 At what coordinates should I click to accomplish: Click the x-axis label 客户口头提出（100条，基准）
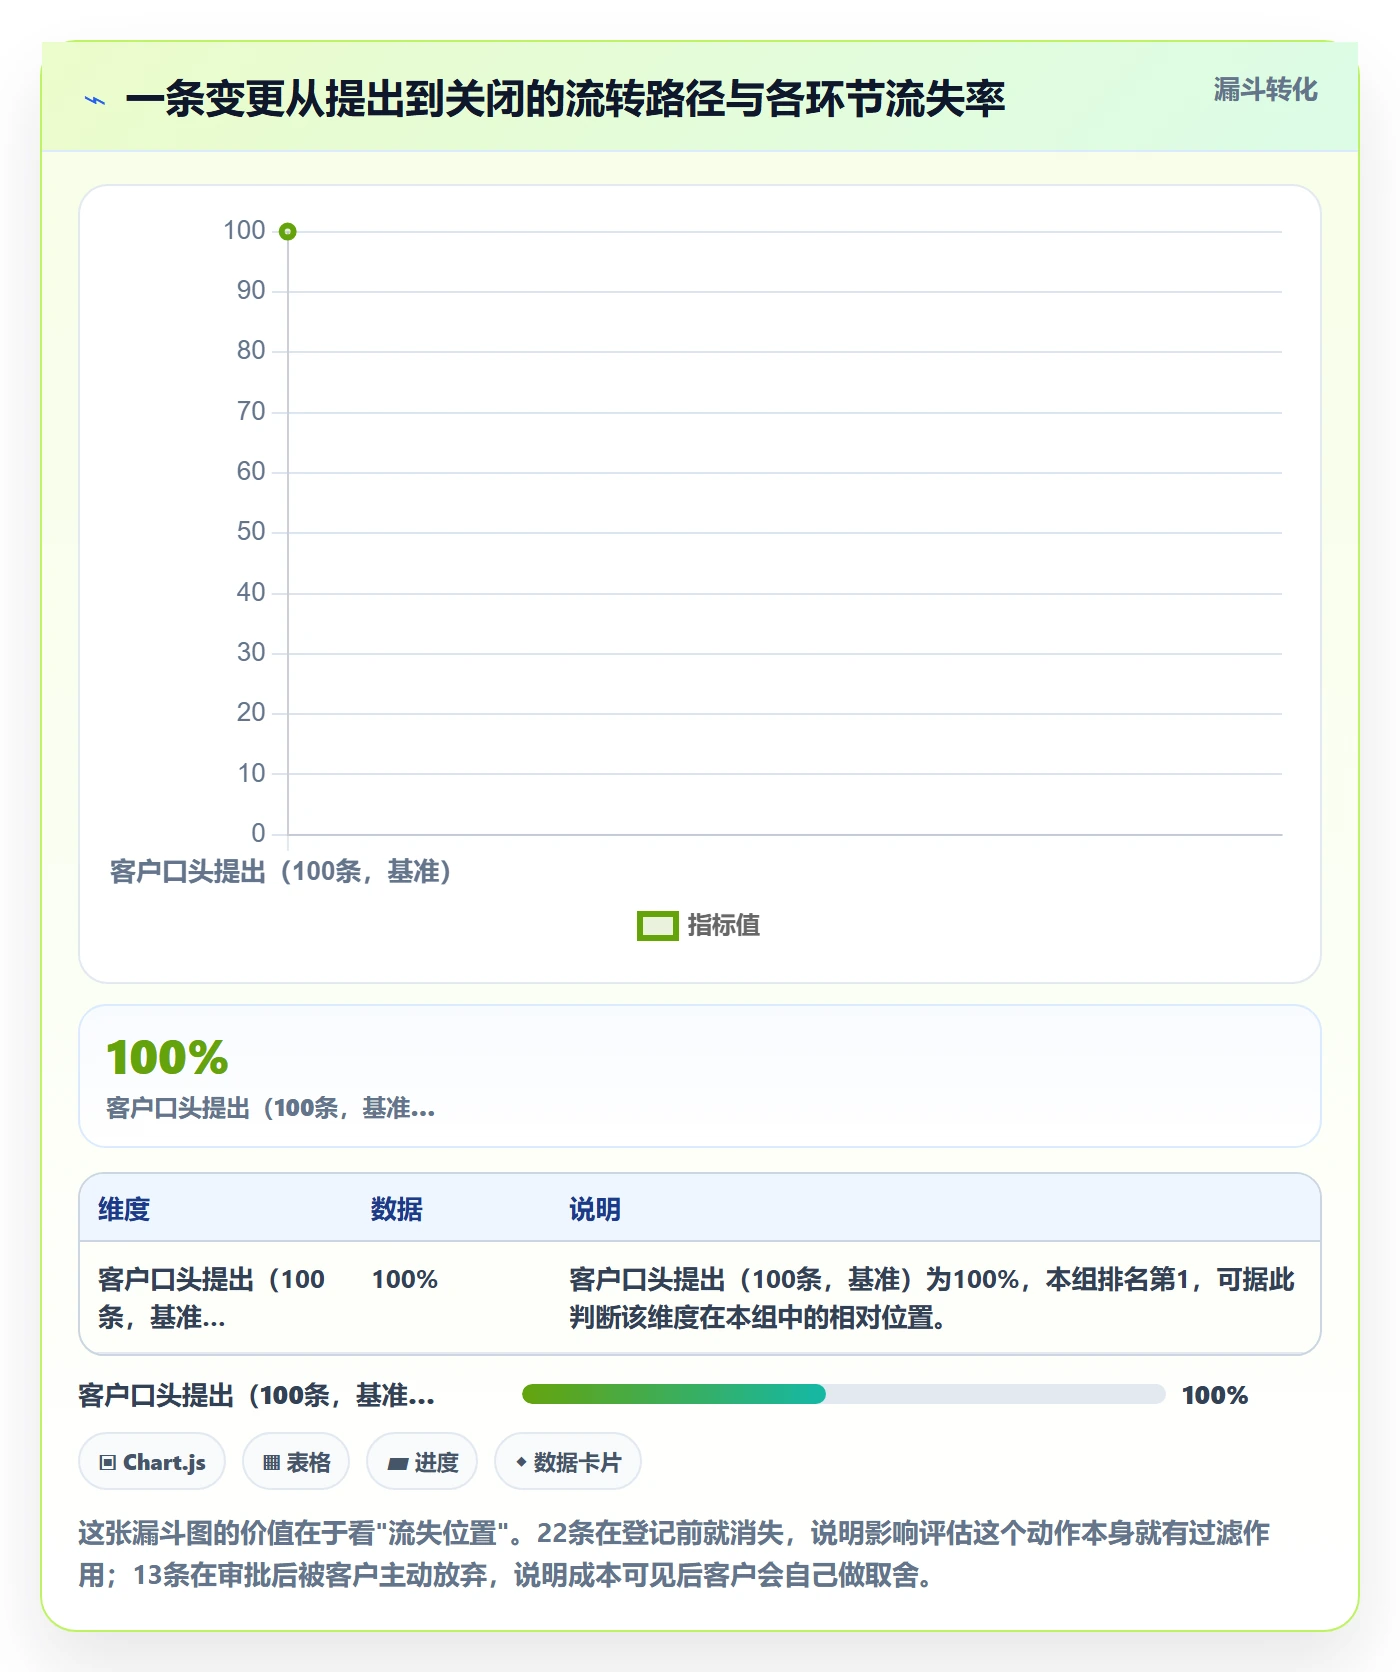pyautogui.click(x=281, y=872)
